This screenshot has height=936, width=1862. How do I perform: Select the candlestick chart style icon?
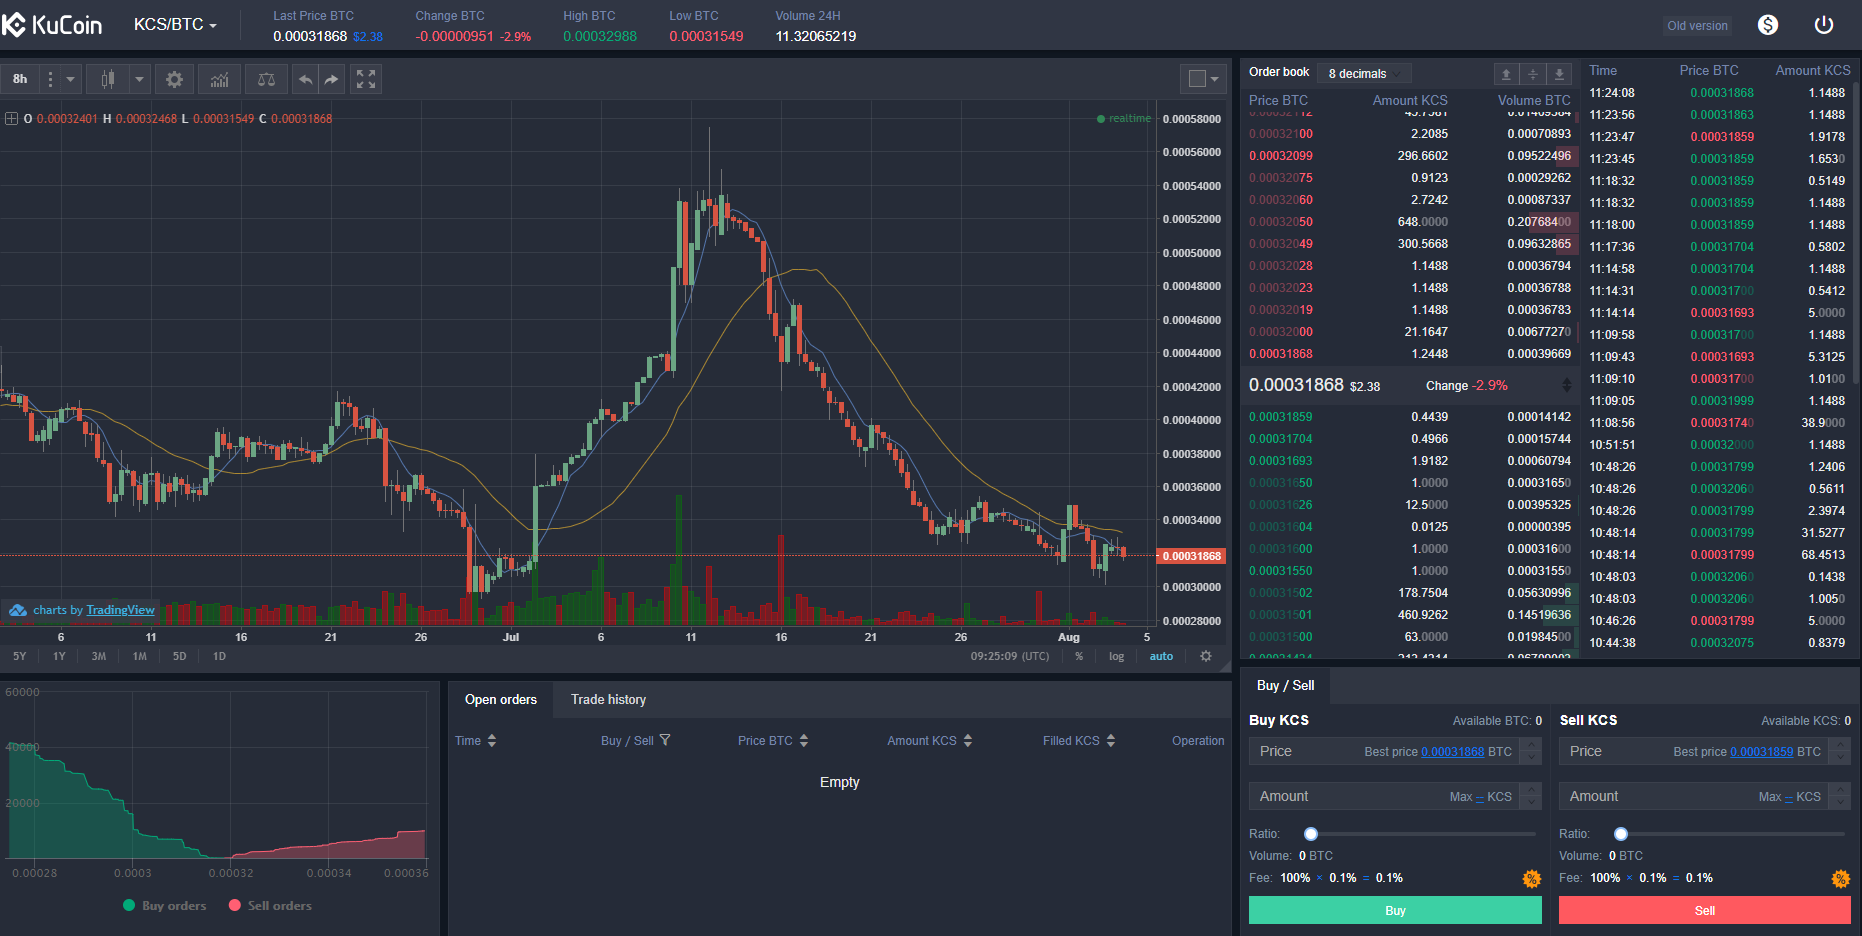pyautogui.click(x=108, y=79)
